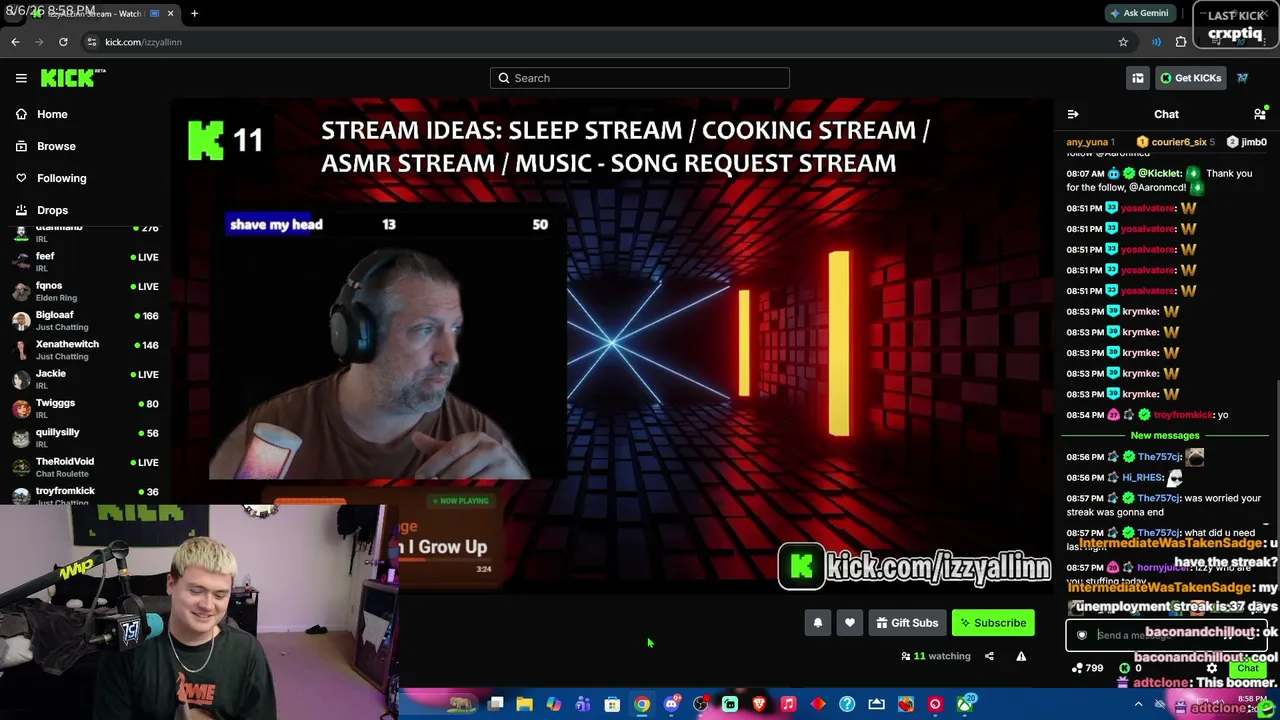Open the taskbar Help question mark app

point(847,705)
